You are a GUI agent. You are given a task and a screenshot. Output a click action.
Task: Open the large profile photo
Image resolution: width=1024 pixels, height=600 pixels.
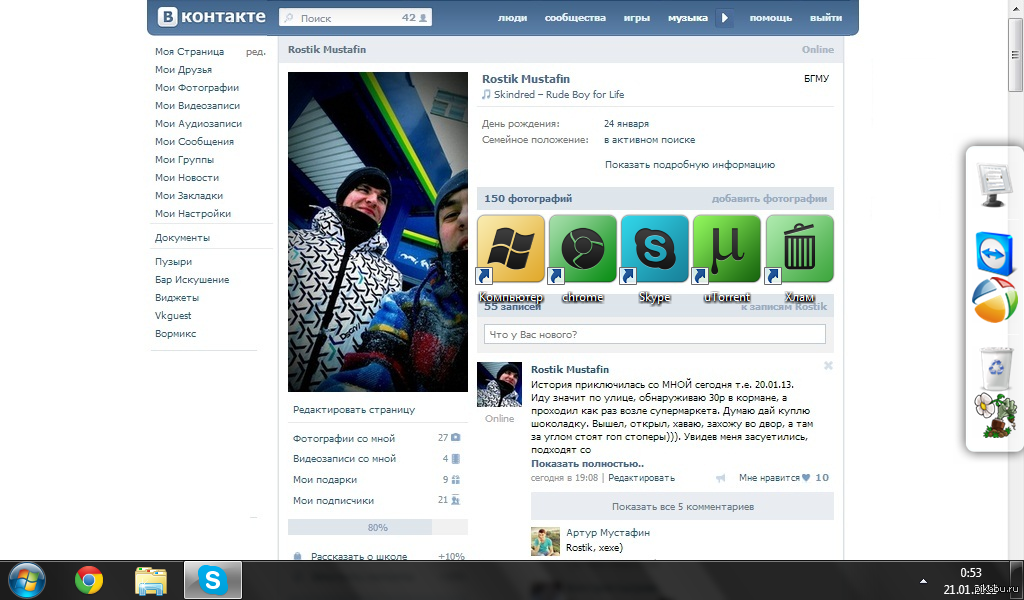point(377,232)
